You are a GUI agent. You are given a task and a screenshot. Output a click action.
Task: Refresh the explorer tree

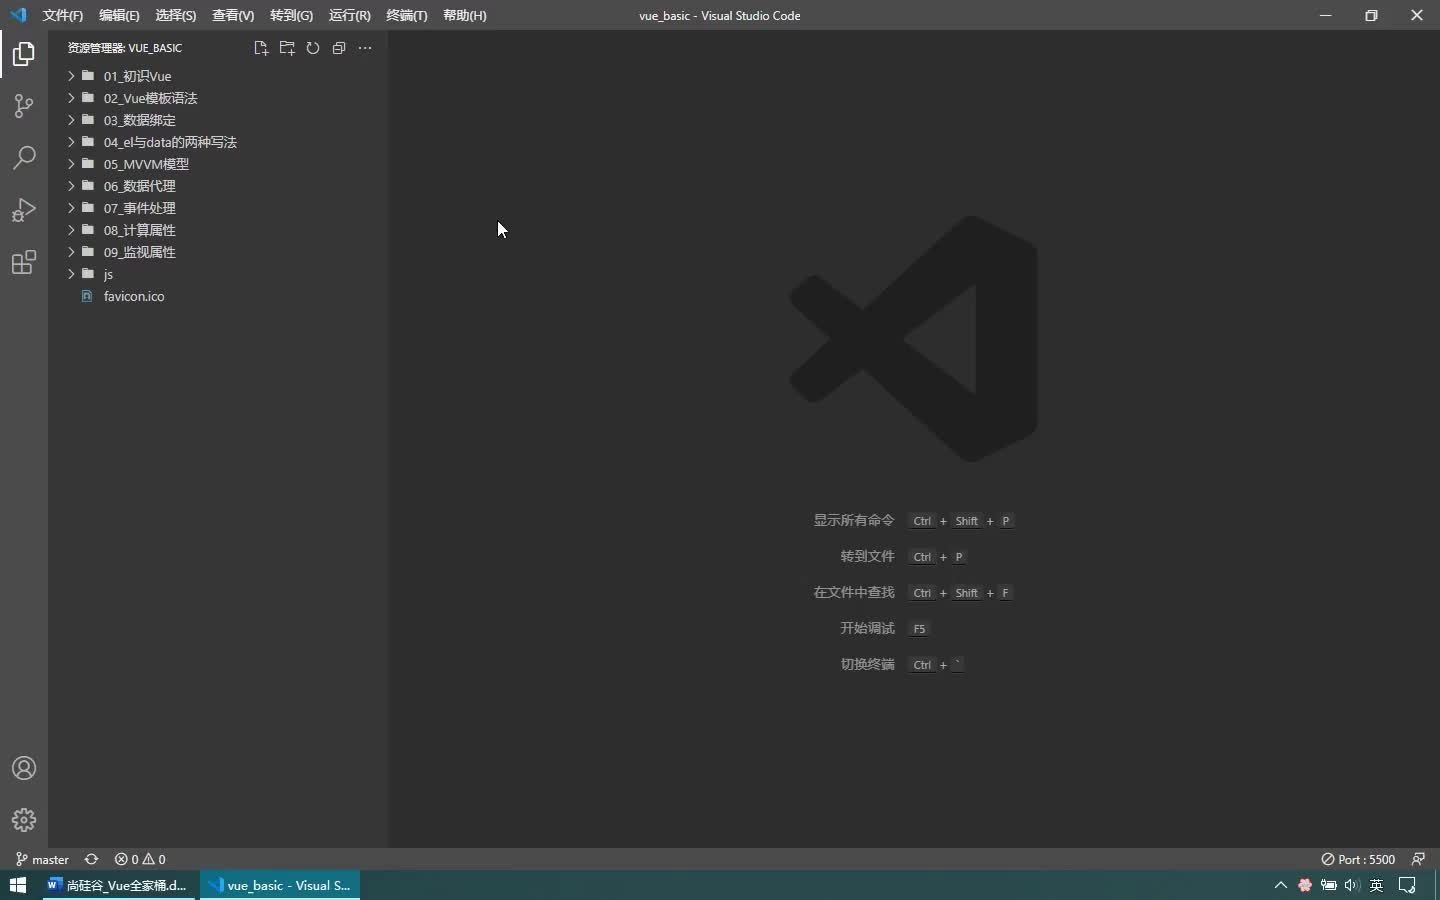click(x=313, y=48)
